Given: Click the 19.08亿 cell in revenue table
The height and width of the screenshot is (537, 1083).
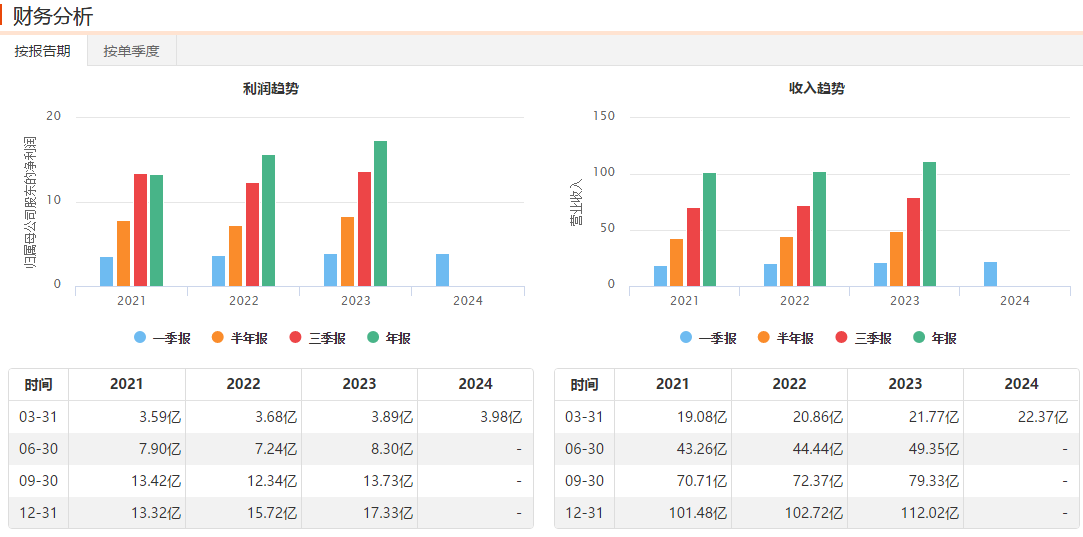Looking at the screenshot, I should 673,417.
